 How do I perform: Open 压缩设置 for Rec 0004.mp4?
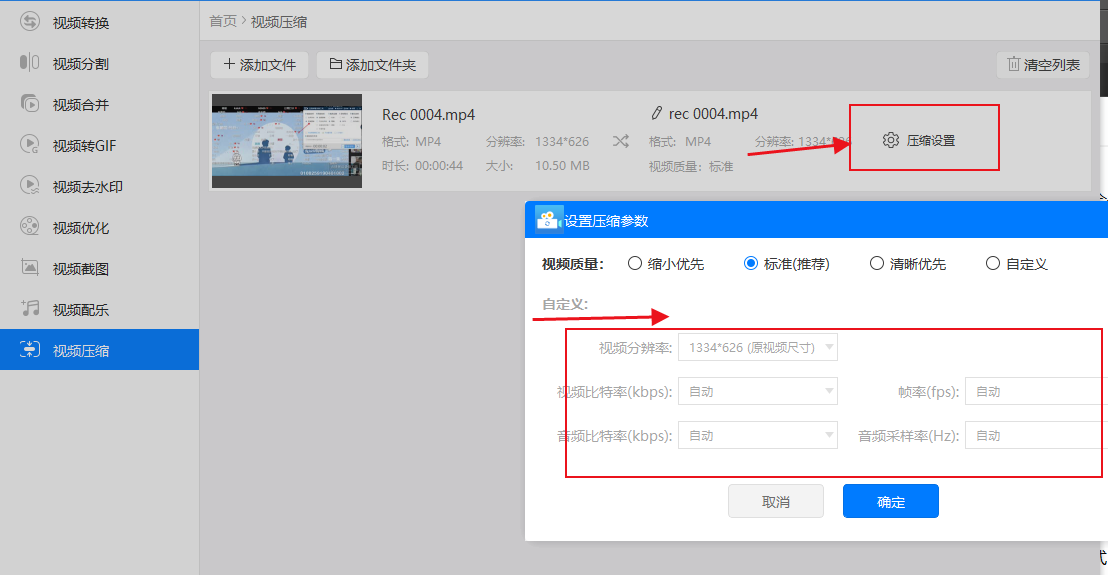coord(919,140)
